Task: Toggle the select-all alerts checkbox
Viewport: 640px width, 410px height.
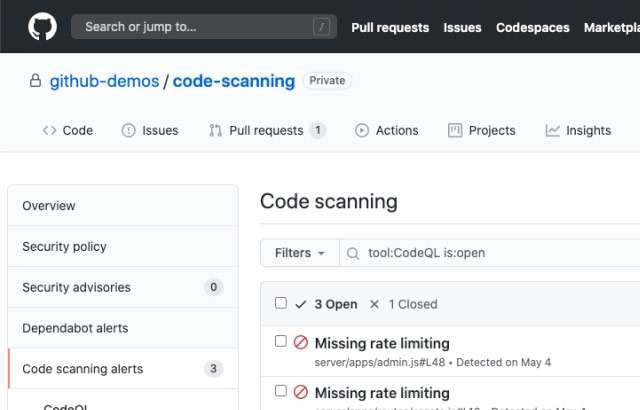Action: (281, 303)
